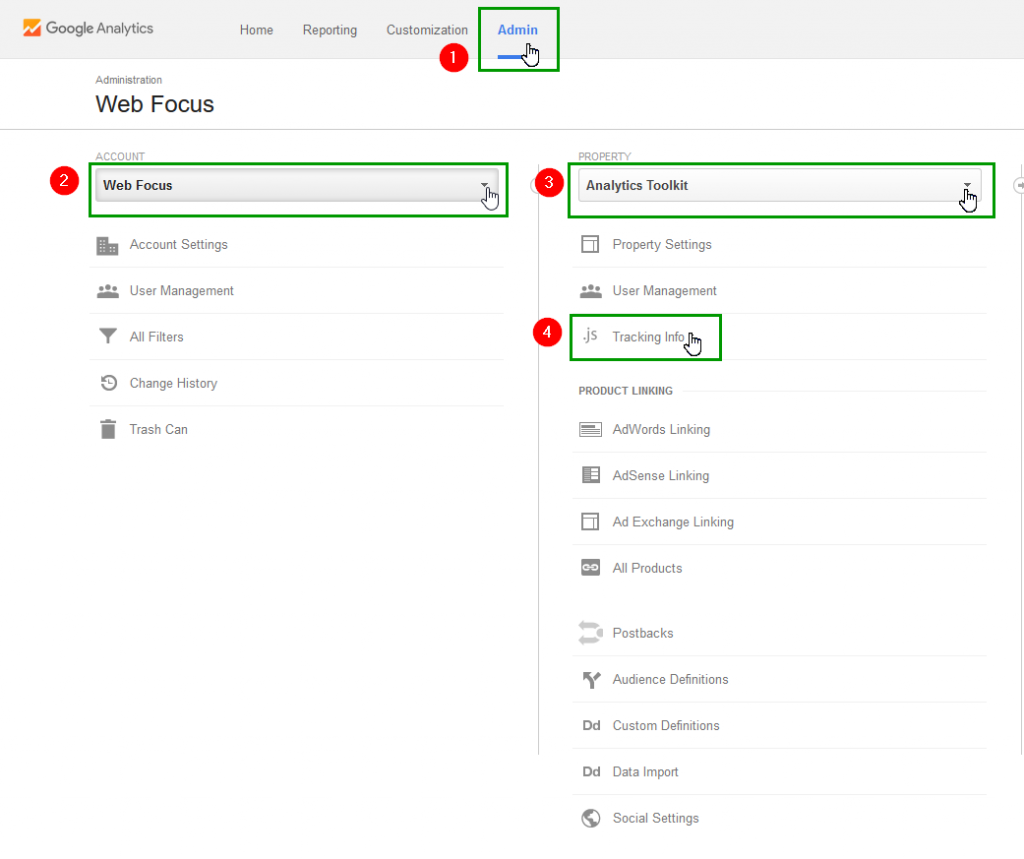The height and width of the screenshot is (859, 1024).
Task: Click the Google Analytics logo
Action: (x=88, y=28)
